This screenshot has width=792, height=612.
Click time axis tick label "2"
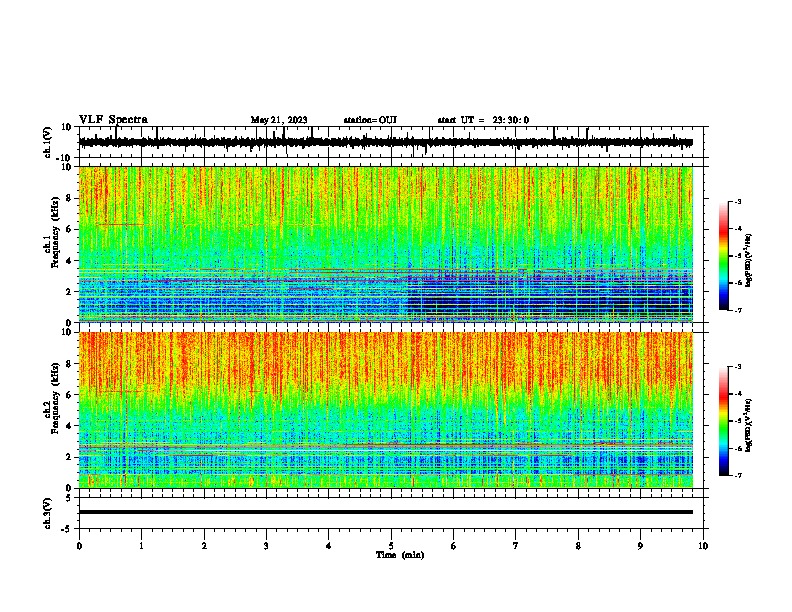(x=204, y=546)
